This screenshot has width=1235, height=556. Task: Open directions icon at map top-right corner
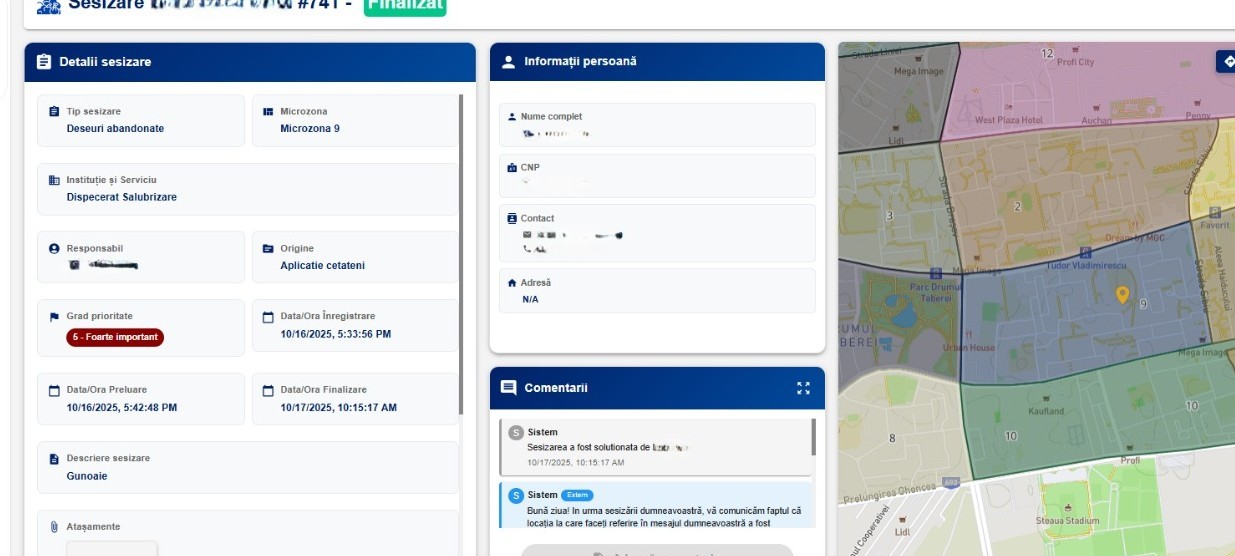[x=1227, y=61]
